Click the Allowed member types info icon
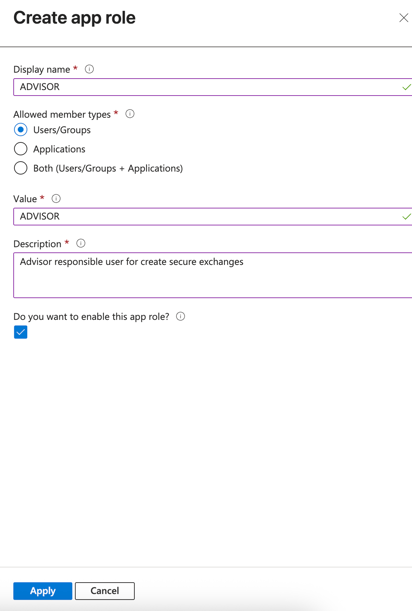 (130, 114)
